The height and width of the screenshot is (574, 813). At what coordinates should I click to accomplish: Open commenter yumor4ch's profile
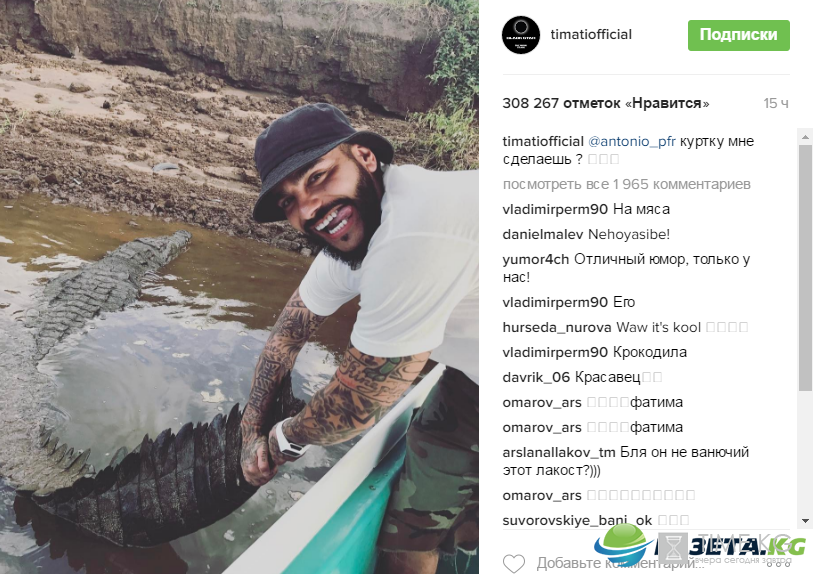tap(536, 259)
